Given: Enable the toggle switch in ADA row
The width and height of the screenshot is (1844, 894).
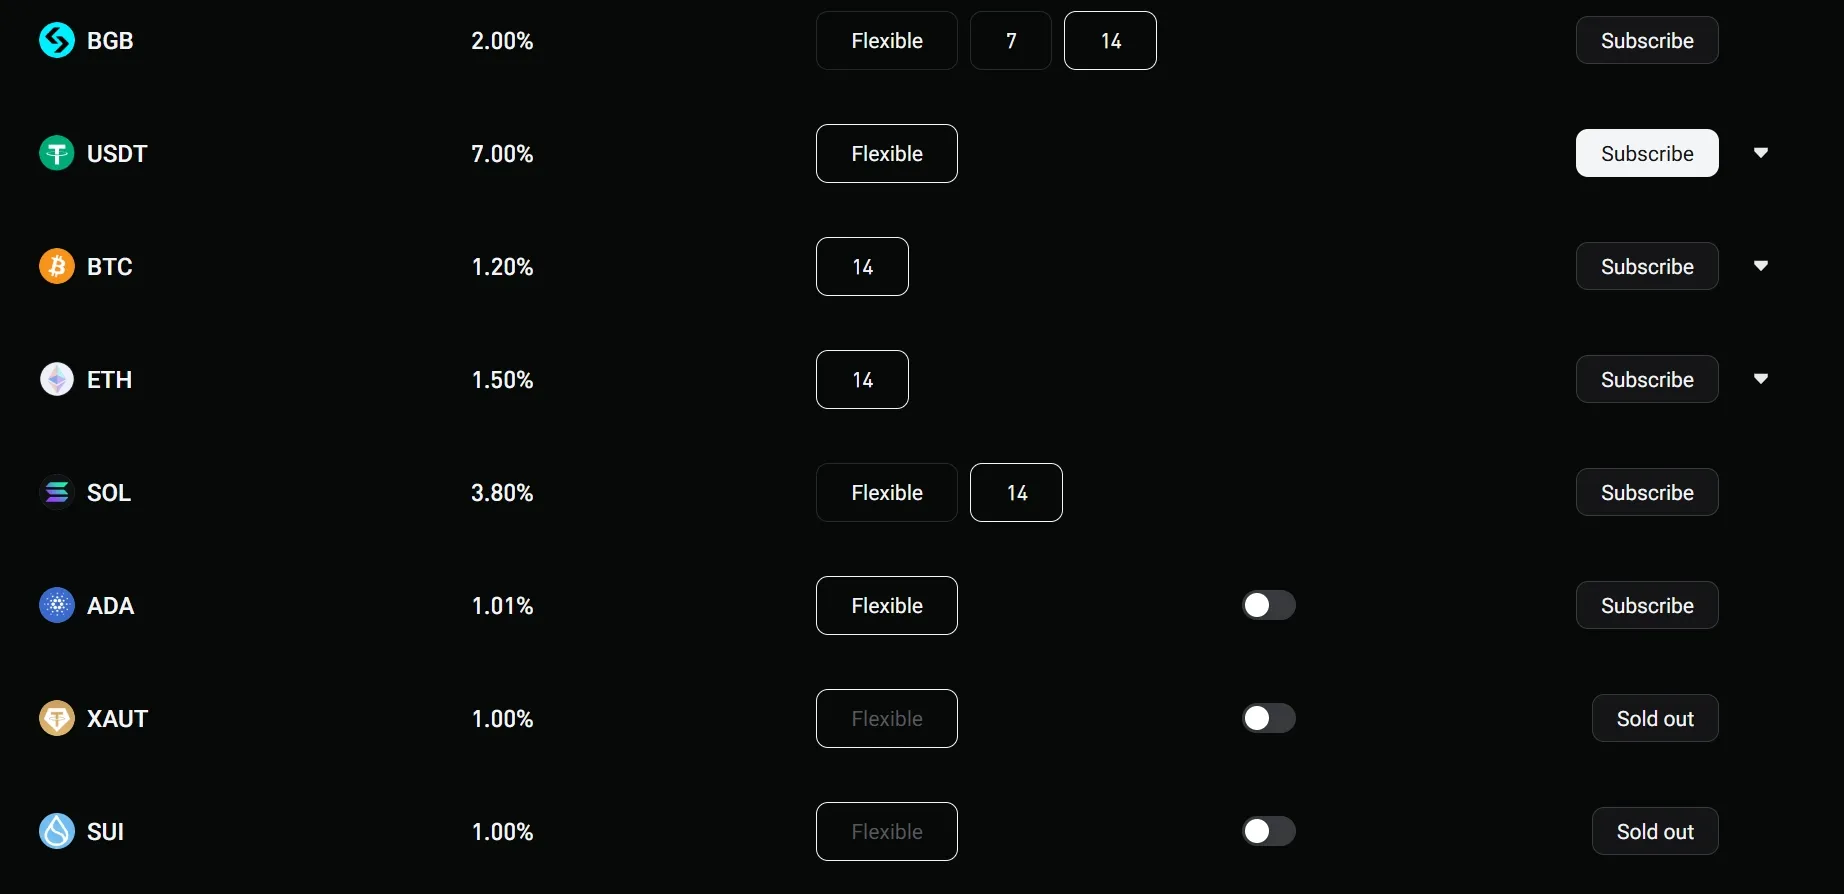Looking at the screenshot, I should [x=1269, y=606].
